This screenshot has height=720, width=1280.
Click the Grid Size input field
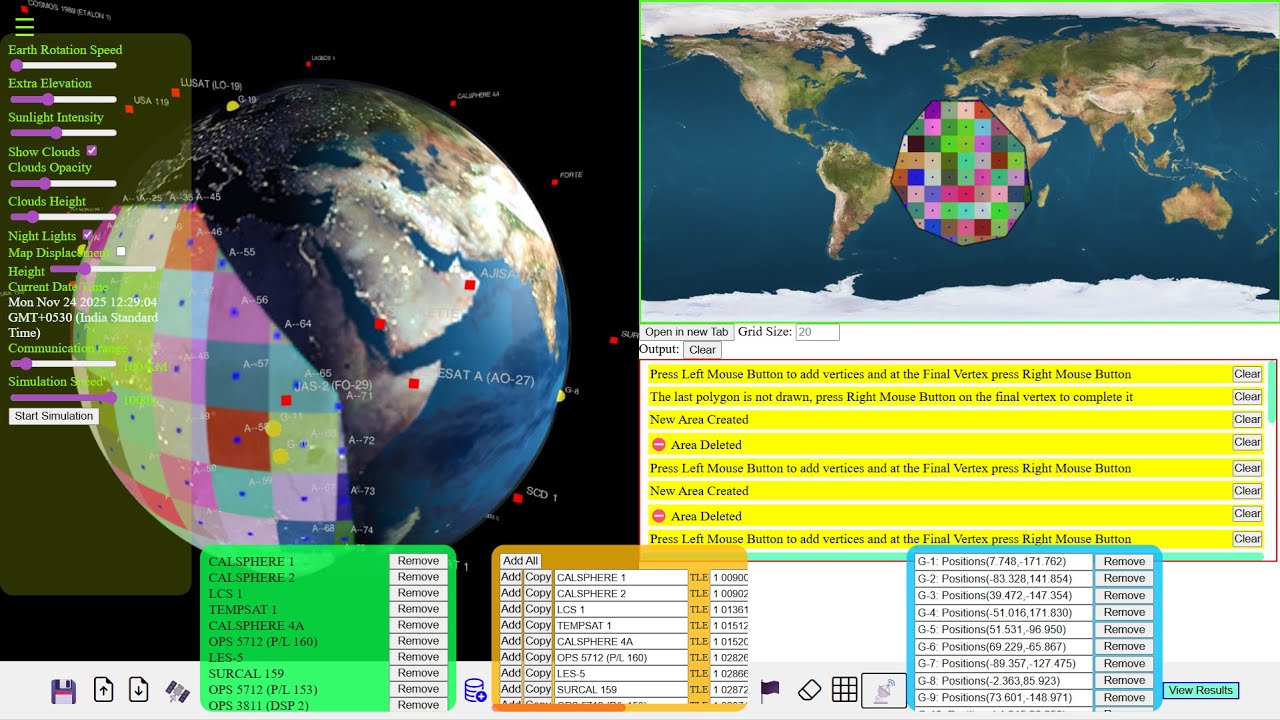tap(817, 332)
